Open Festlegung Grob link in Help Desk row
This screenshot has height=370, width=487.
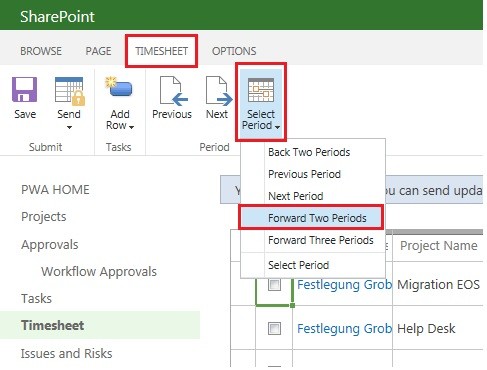[x=344, y=329]
